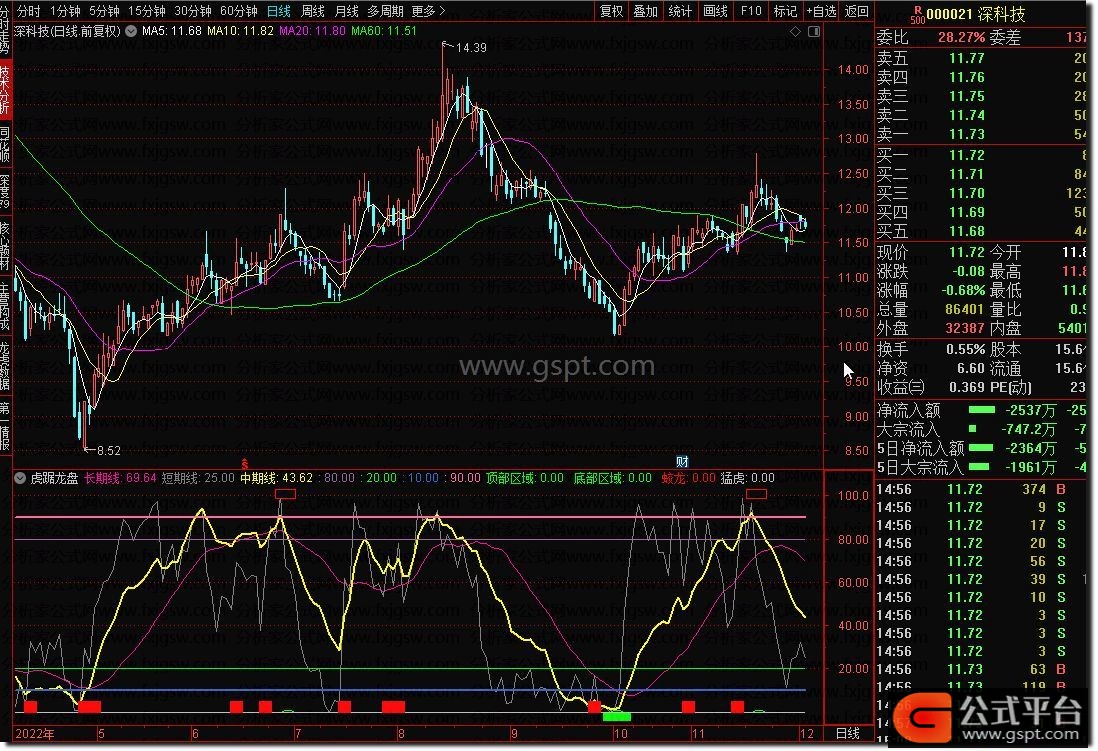Activate the 画线 drawing tool

pos(715,11)
